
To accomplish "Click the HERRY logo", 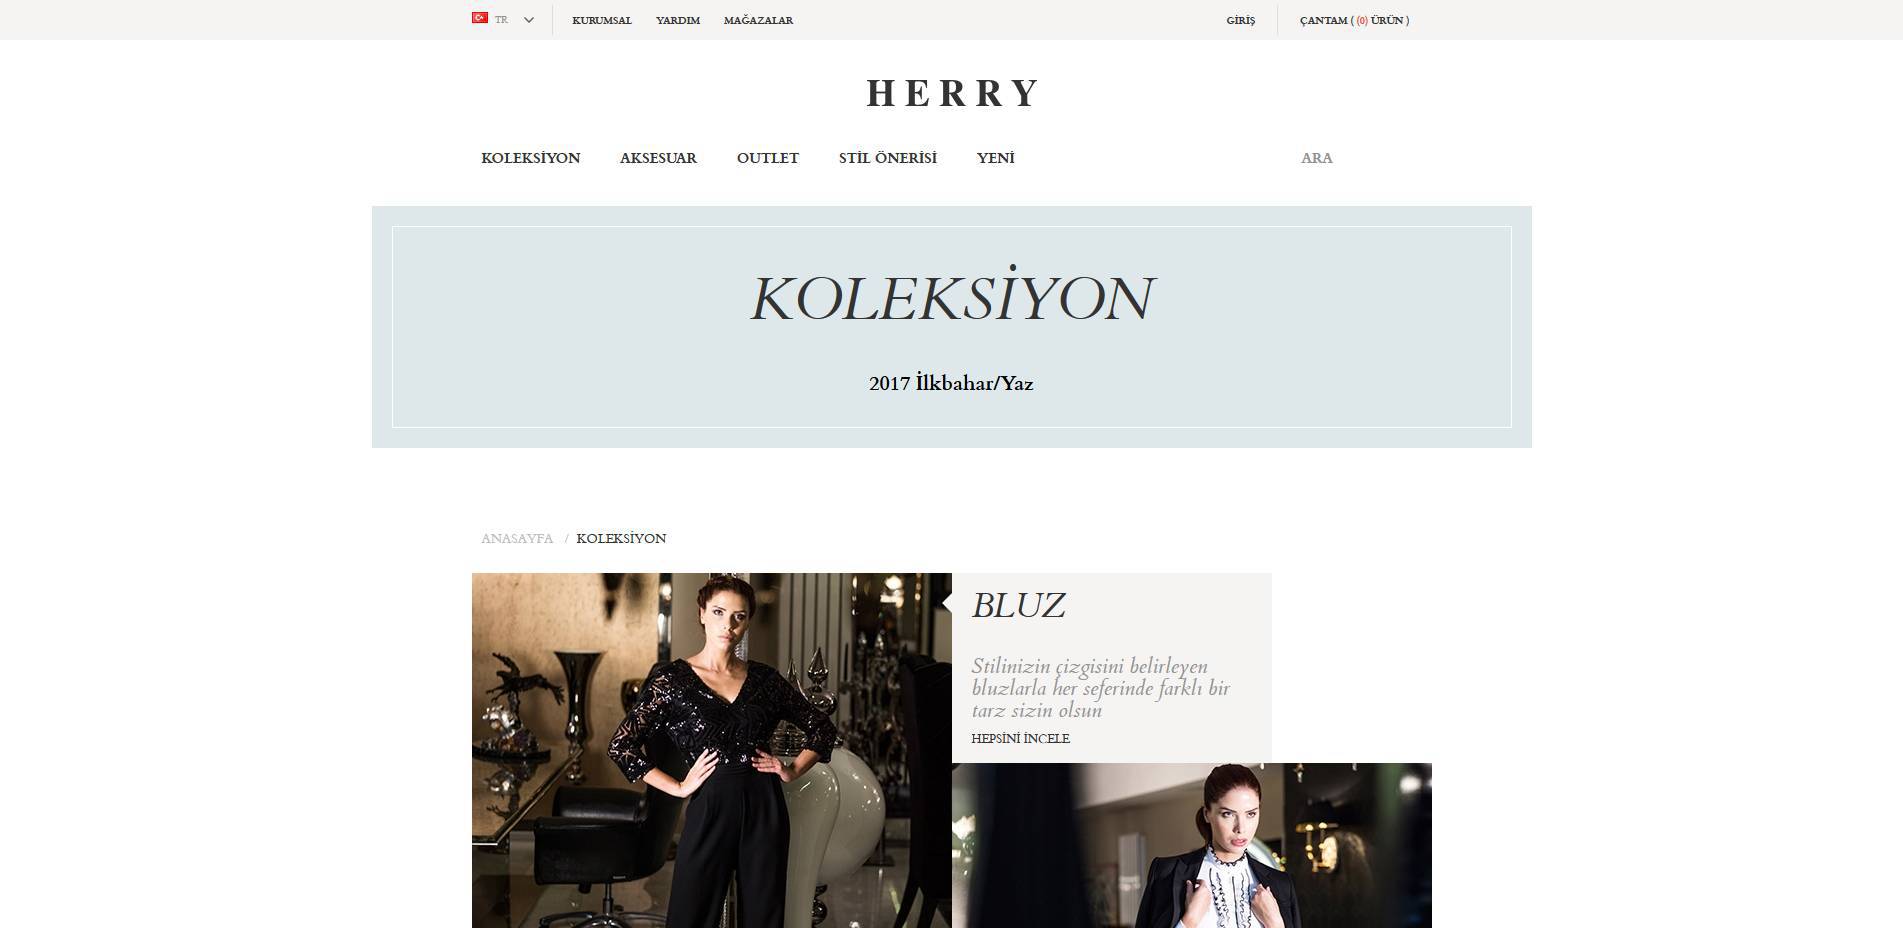I will tap(952, 93).
